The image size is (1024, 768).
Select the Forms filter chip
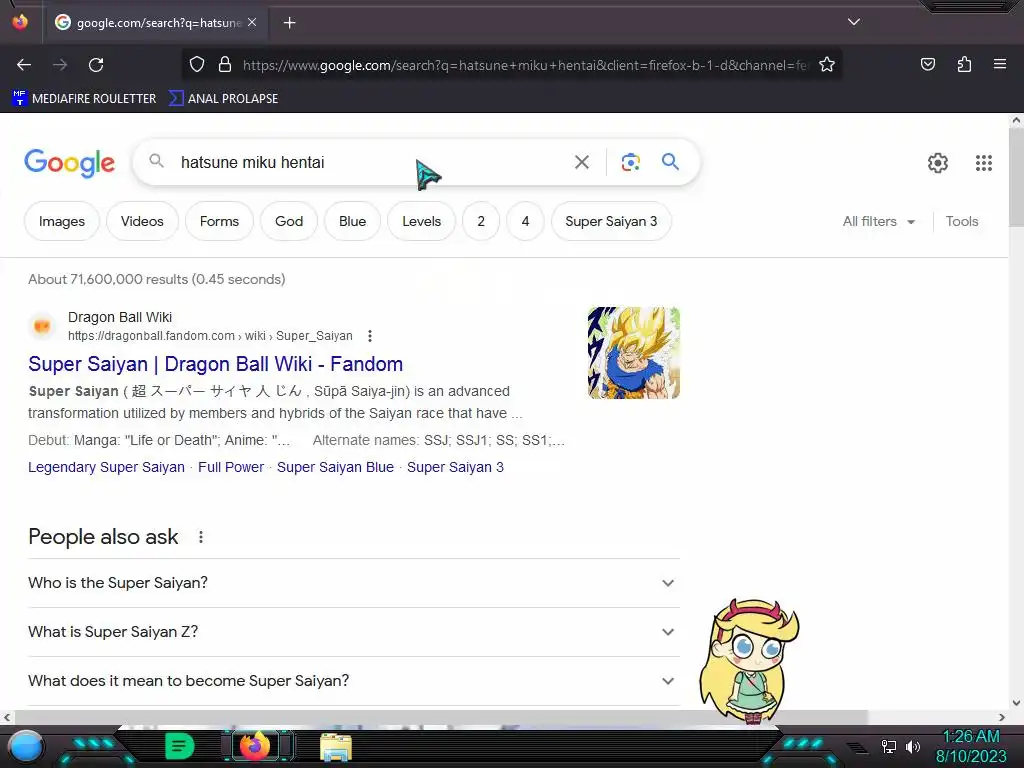click(219, 221)
